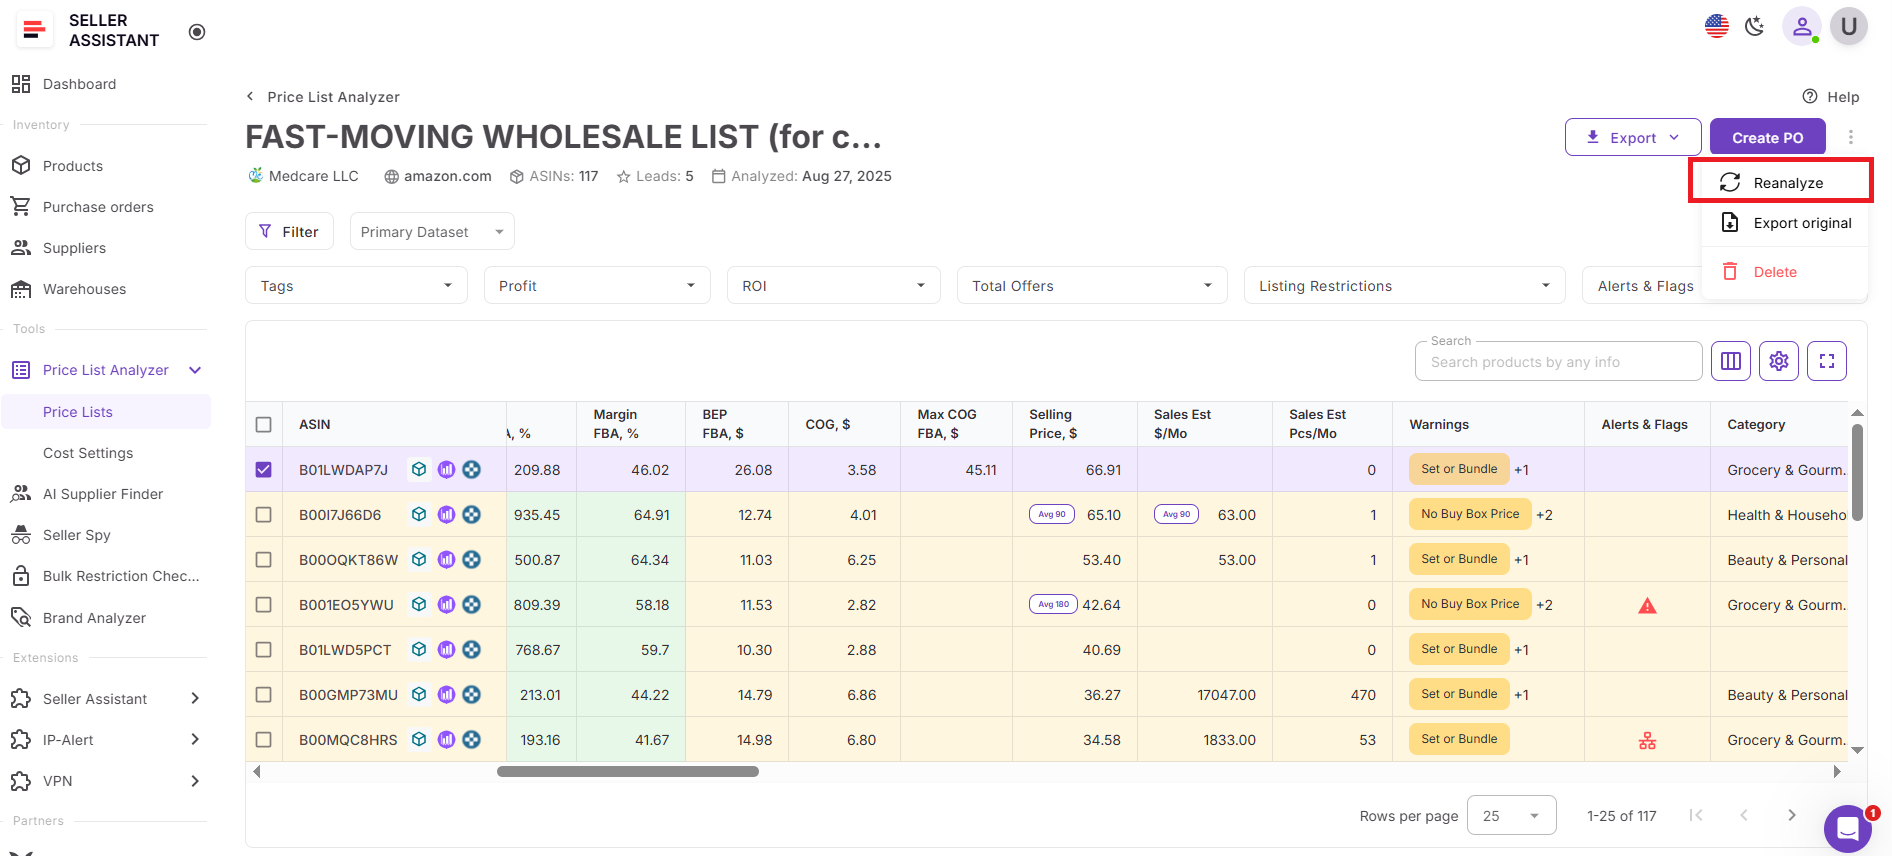The width and height of the screenshot is (1892, 856).
Task: Check the B000QKT86W row checkbox
Action: [x=264, y=559]
